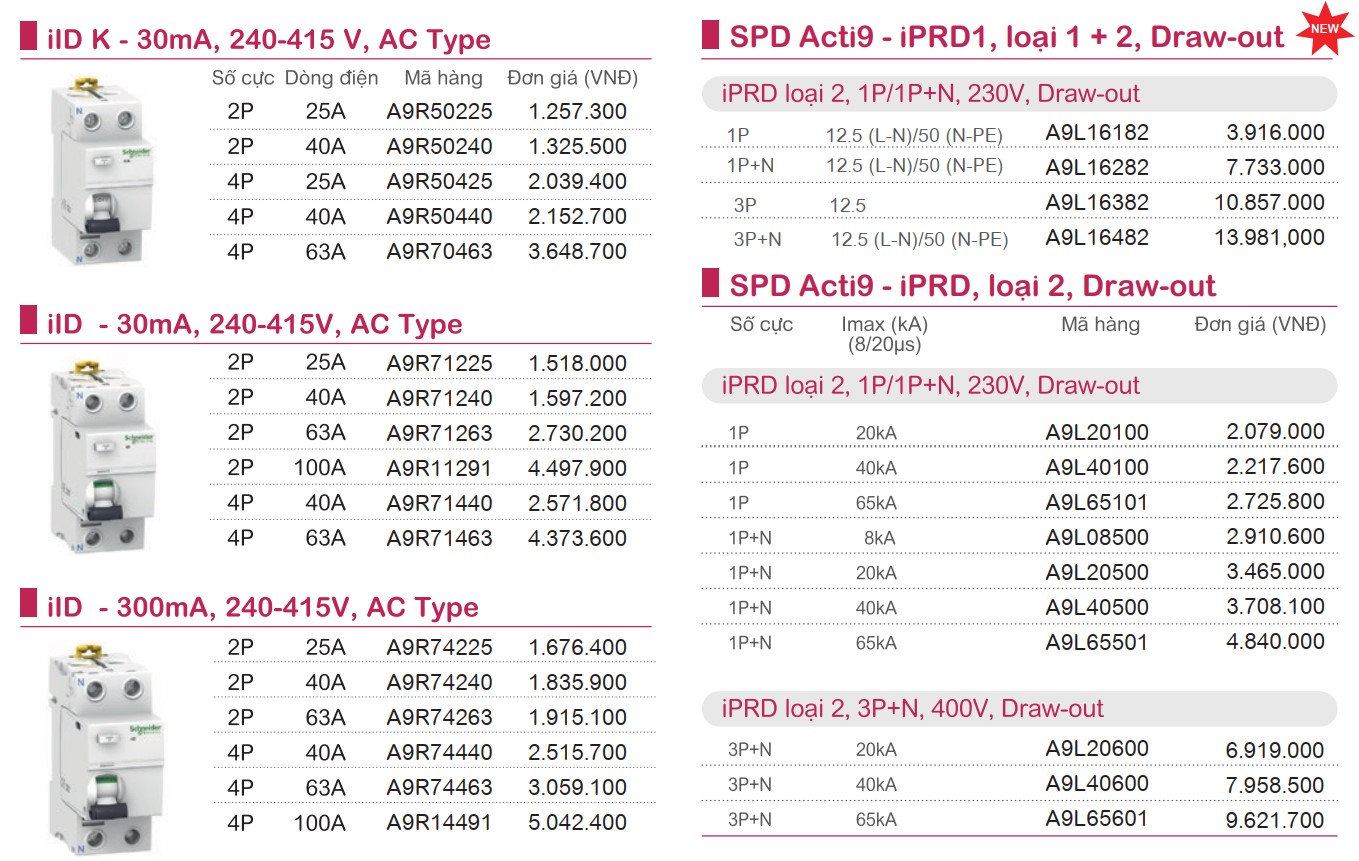Click price 4.497.900
This screenshot has height=861, width=1359.
[x=578, y=469]
